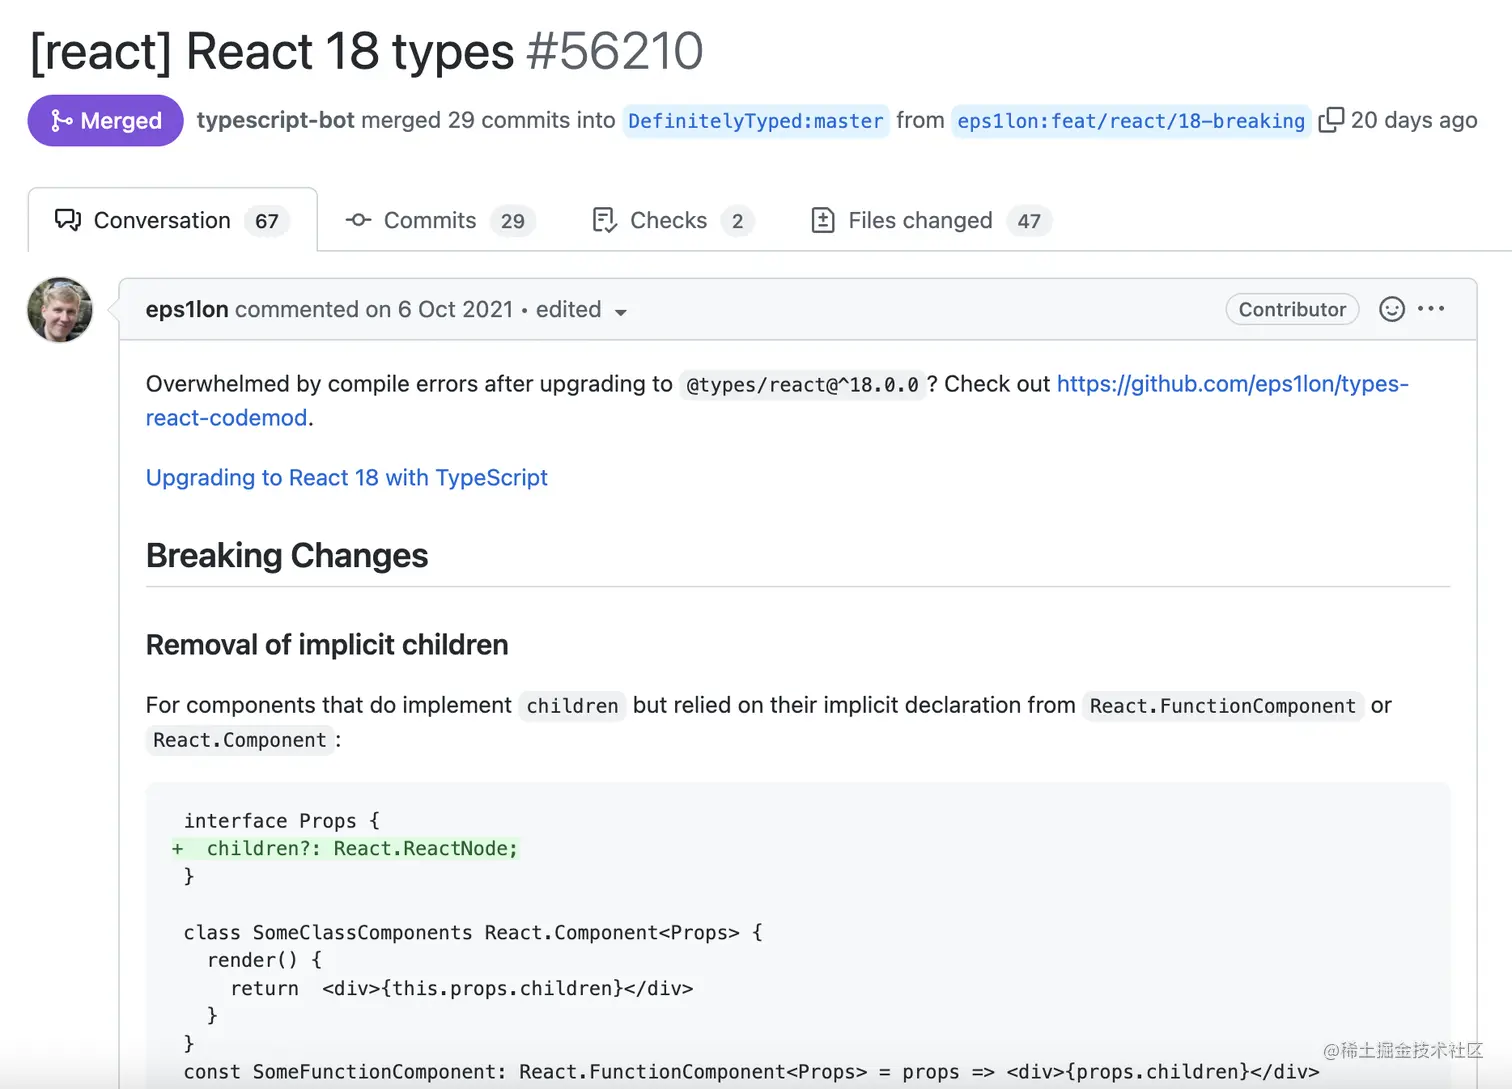Switch to the Commits tab
1512x1089 pixels.
pos(440,220)
